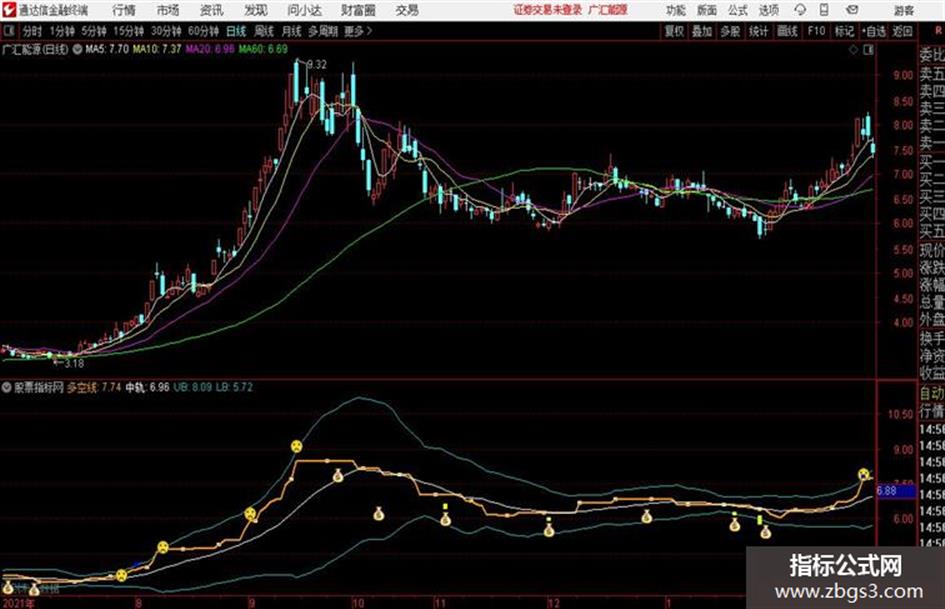Select the 日线 daily chart tab

[x=236, y=31]
